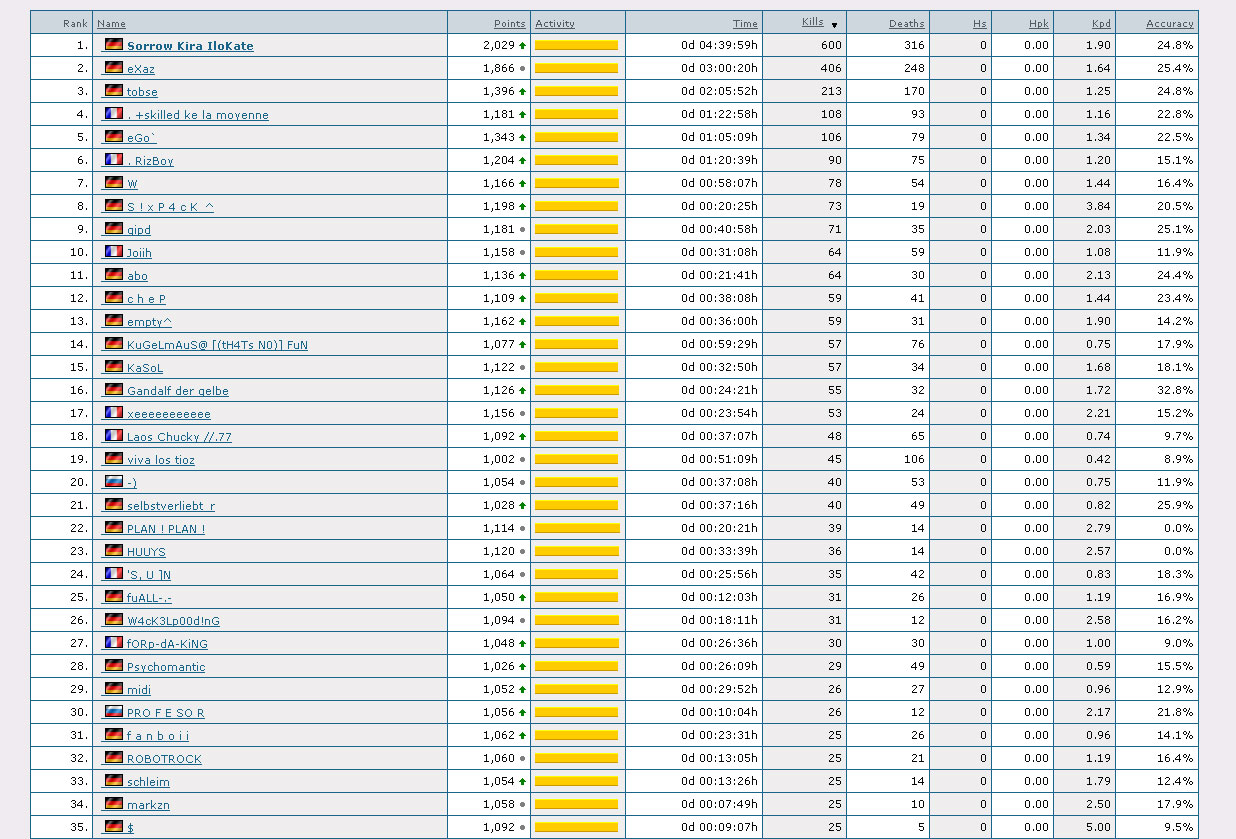The width and height of the screenshot is (1236, 839).
Task: Click the descending sort arrow on Kills column
Action: pos(834,25)
